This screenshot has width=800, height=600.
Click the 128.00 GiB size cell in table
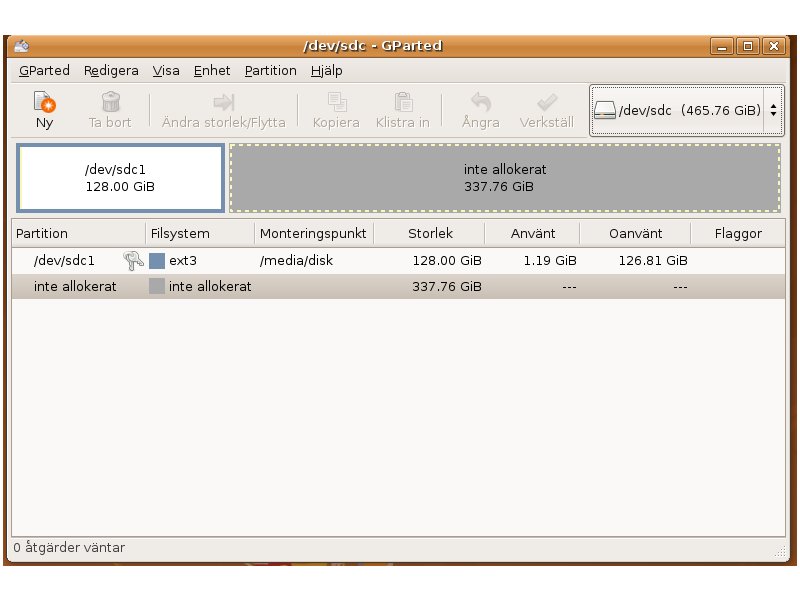click(x=447, y=261)
